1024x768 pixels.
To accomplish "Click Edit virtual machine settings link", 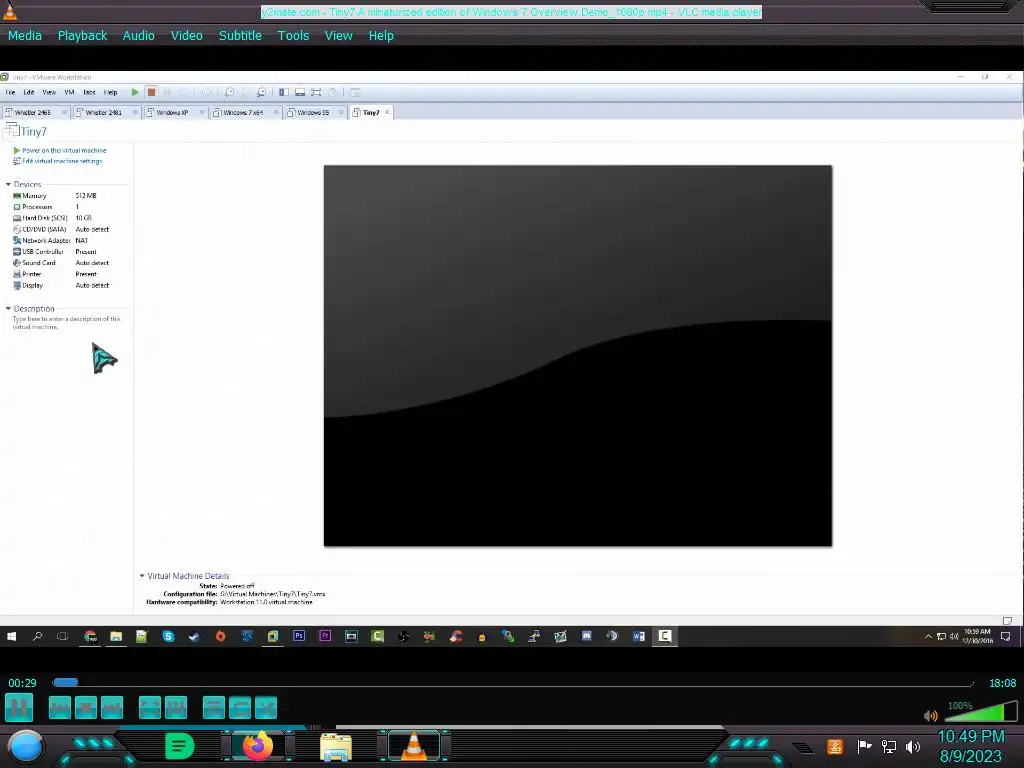I will pyautogui.click(x=62, y=161).
